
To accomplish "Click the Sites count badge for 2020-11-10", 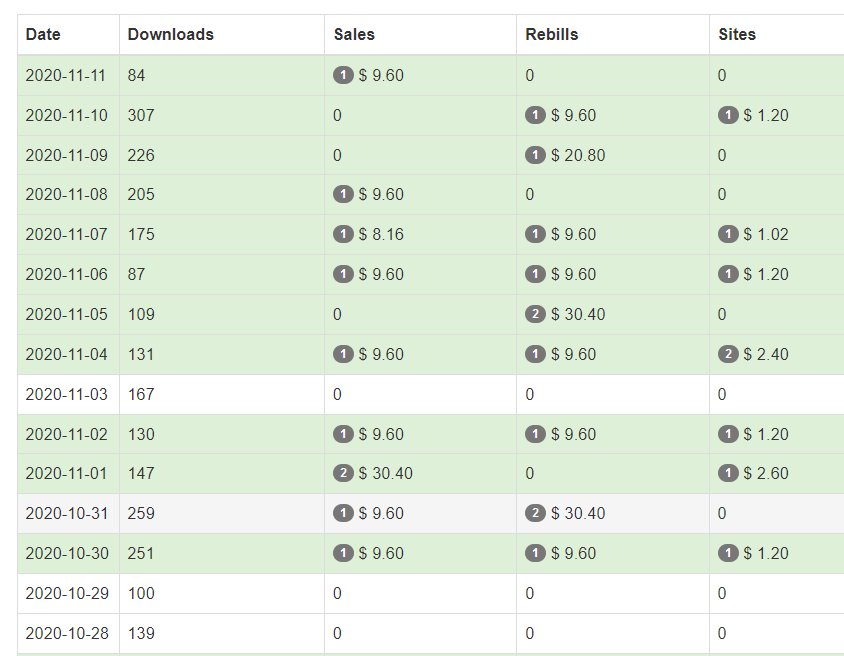I will tap(728, 115).
